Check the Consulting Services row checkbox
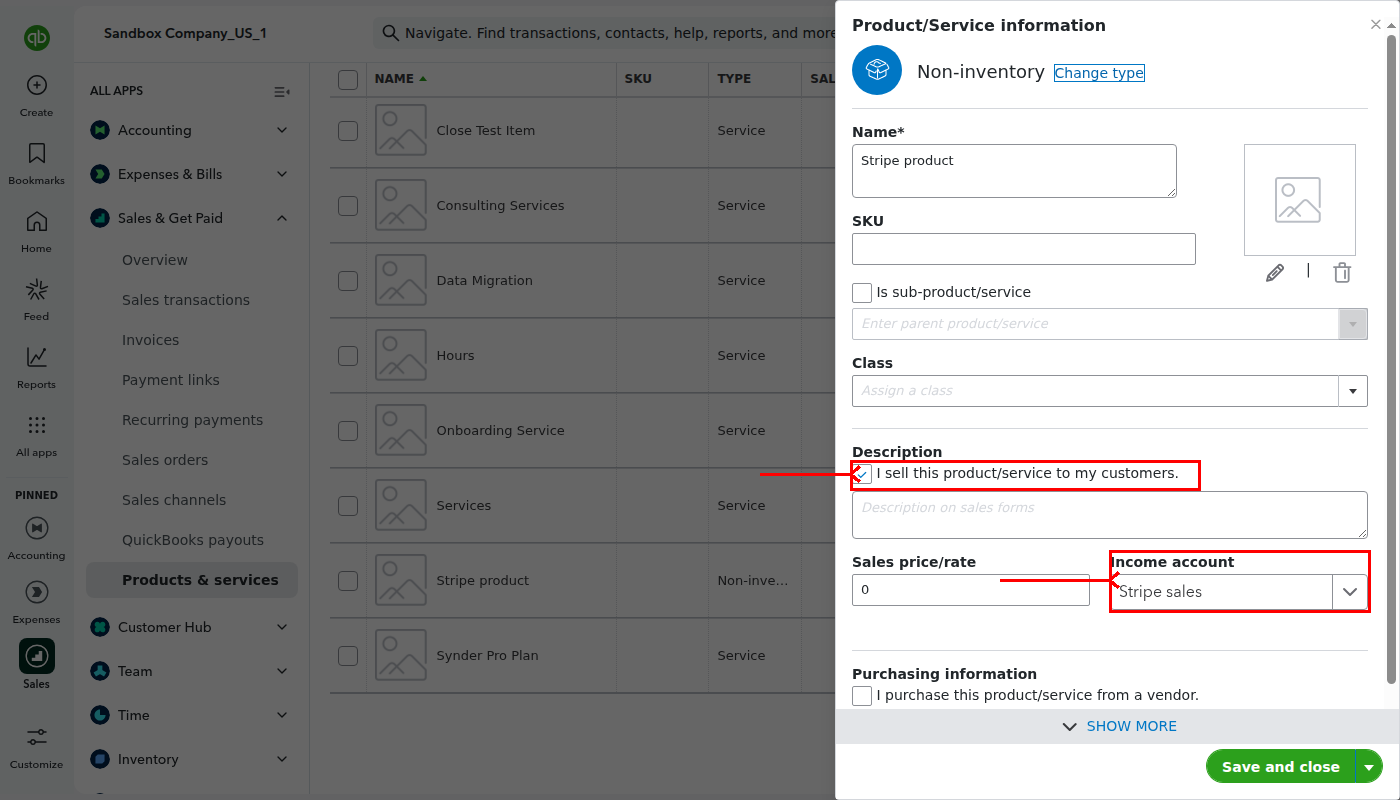The height and width of the screenshot is (800, 1400). pyautogui.click(x=348, y=206)
